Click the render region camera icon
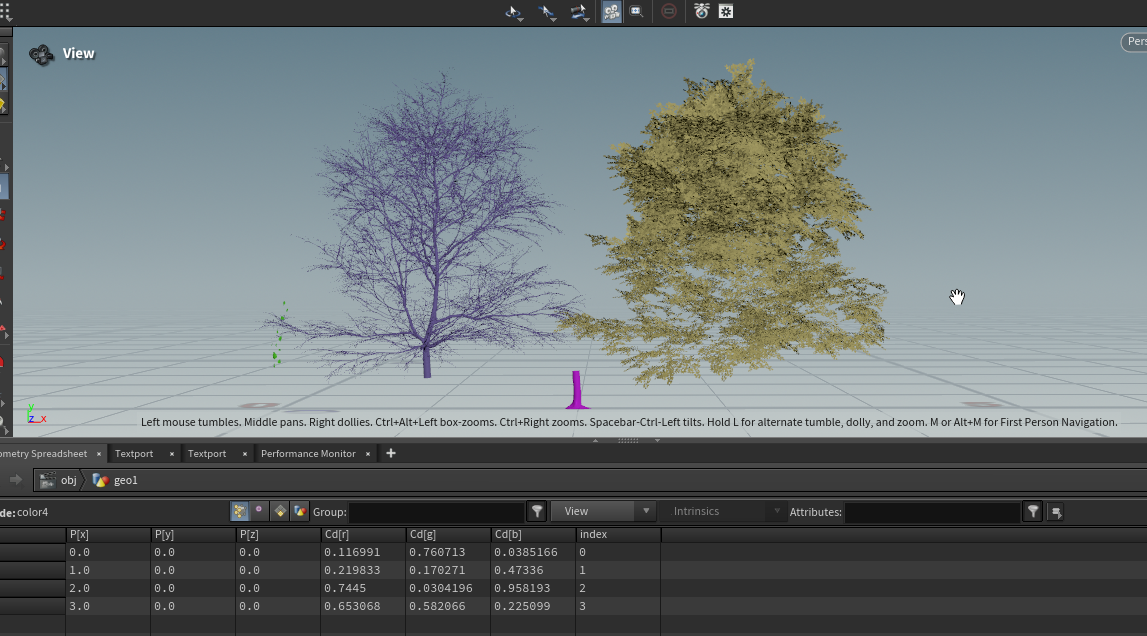 tap(610, 12)
